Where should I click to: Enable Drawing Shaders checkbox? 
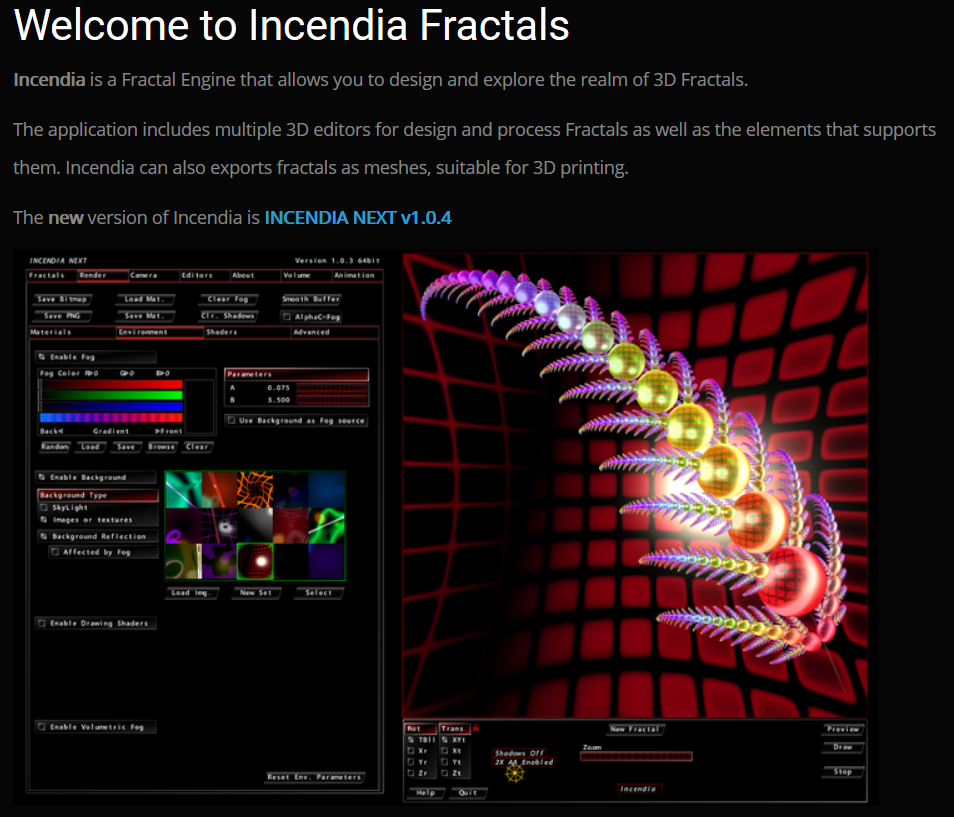point(42,624)
